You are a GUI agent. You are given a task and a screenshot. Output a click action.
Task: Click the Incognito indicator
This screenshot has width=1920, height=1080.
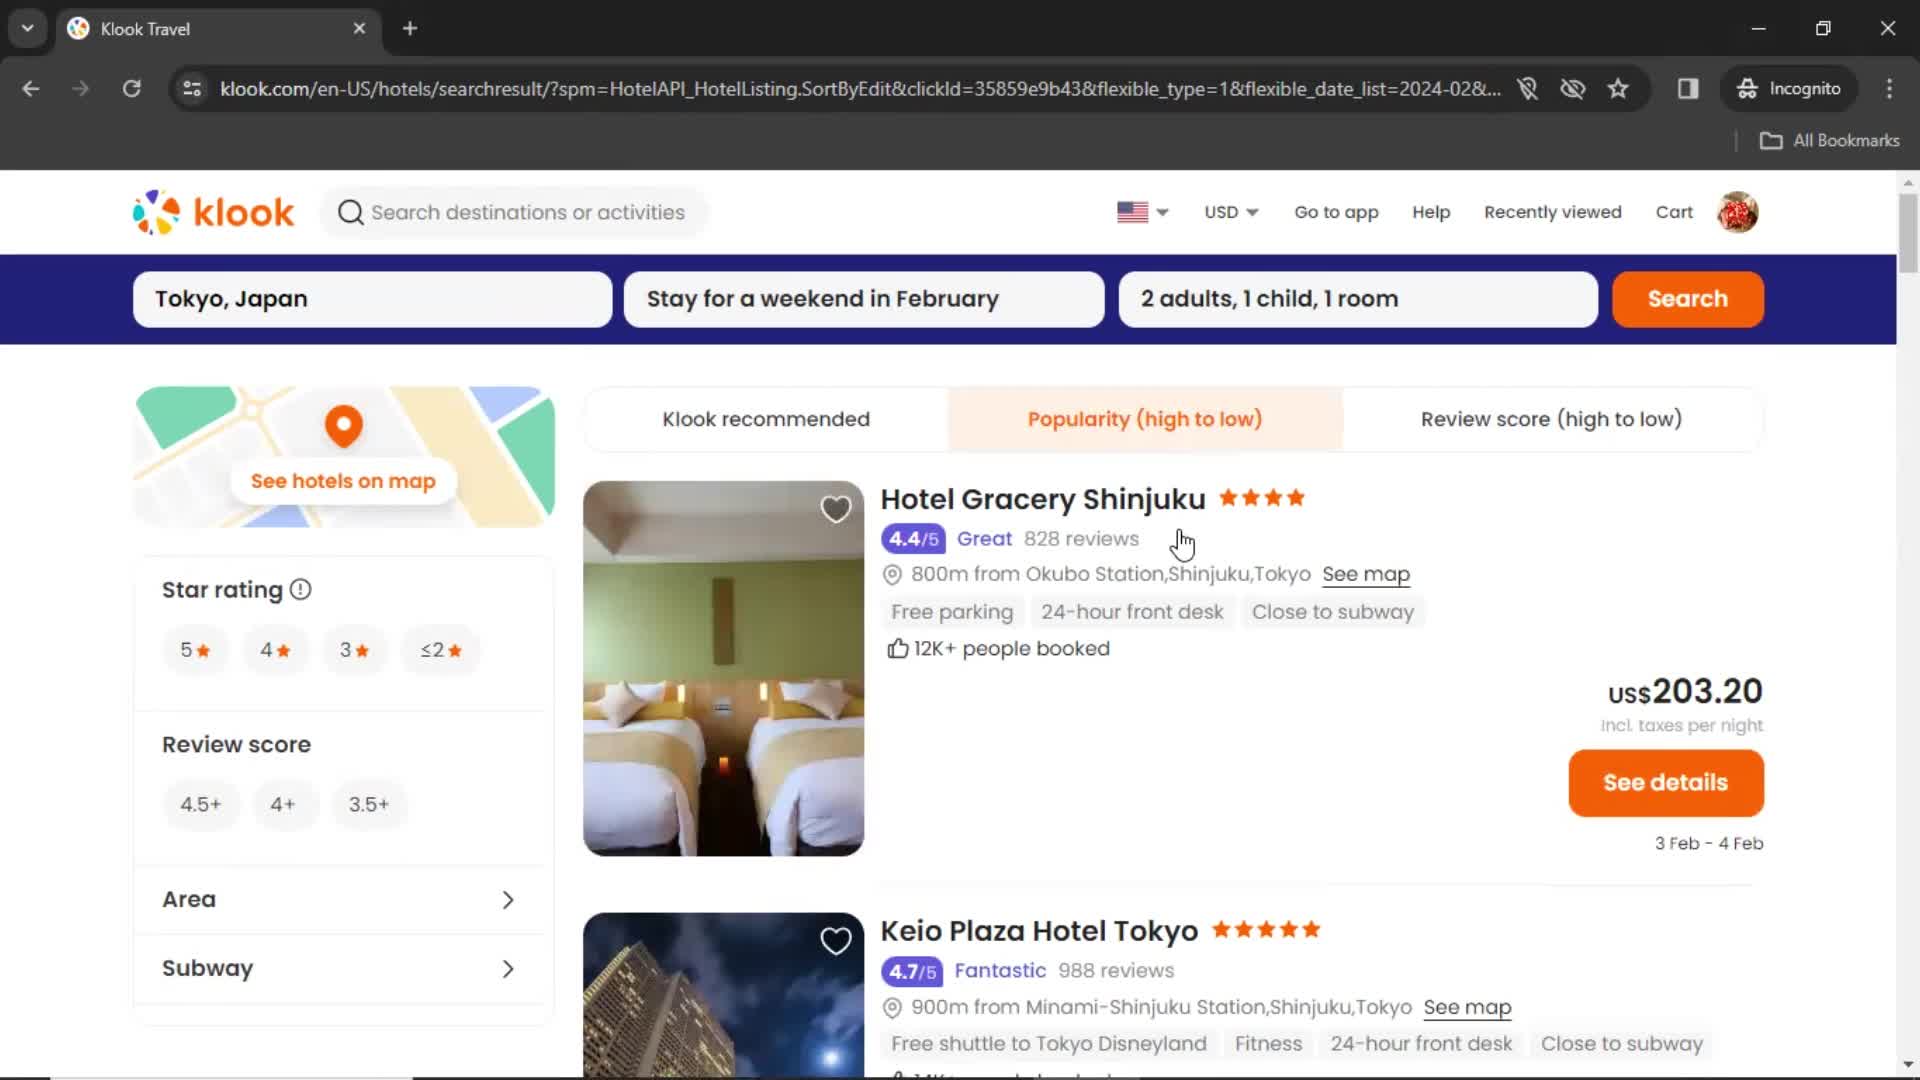(1789, 89)
